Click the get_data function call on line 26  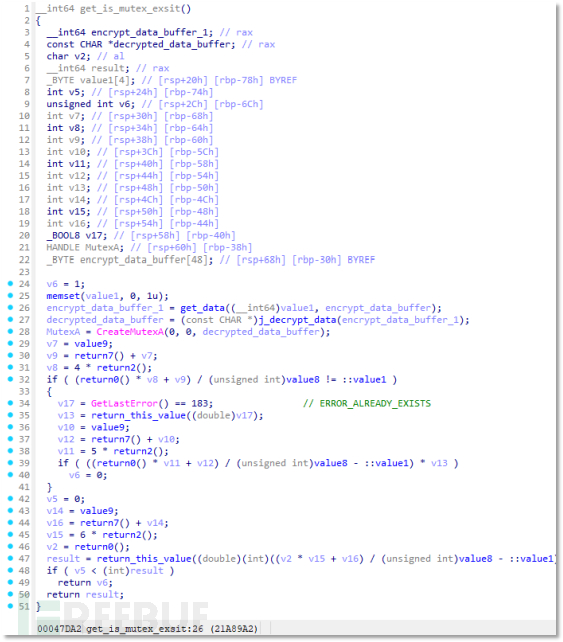pos(203,308)
